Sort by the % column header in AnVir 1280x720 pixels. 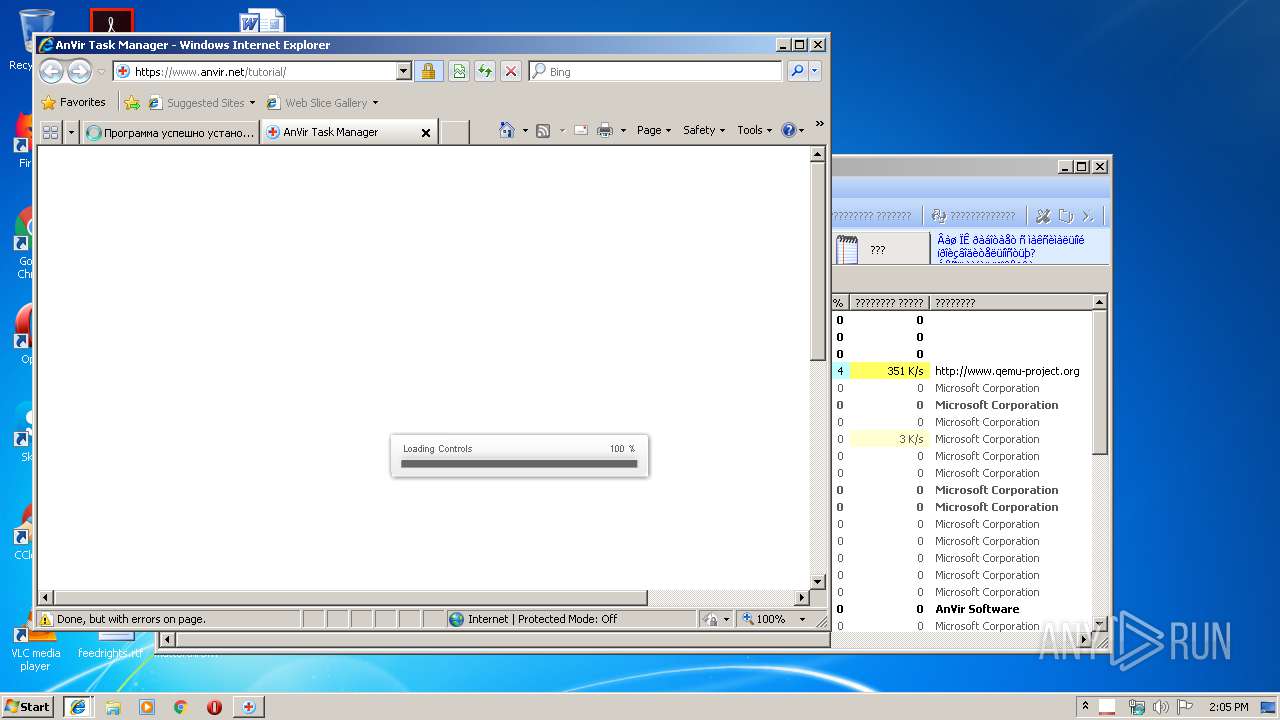pos(839,302)
